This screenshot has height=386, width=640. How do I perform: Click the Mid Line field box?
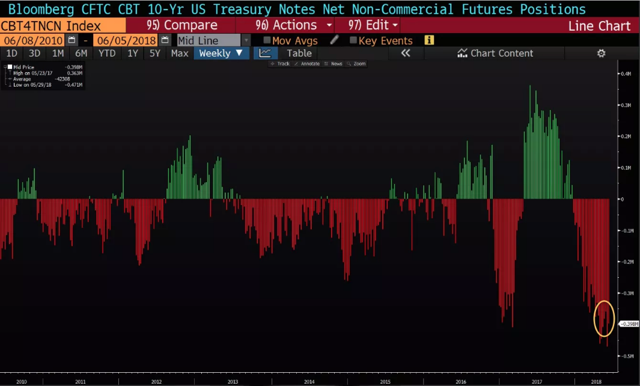pyautogui.click(x=209, y=40)
